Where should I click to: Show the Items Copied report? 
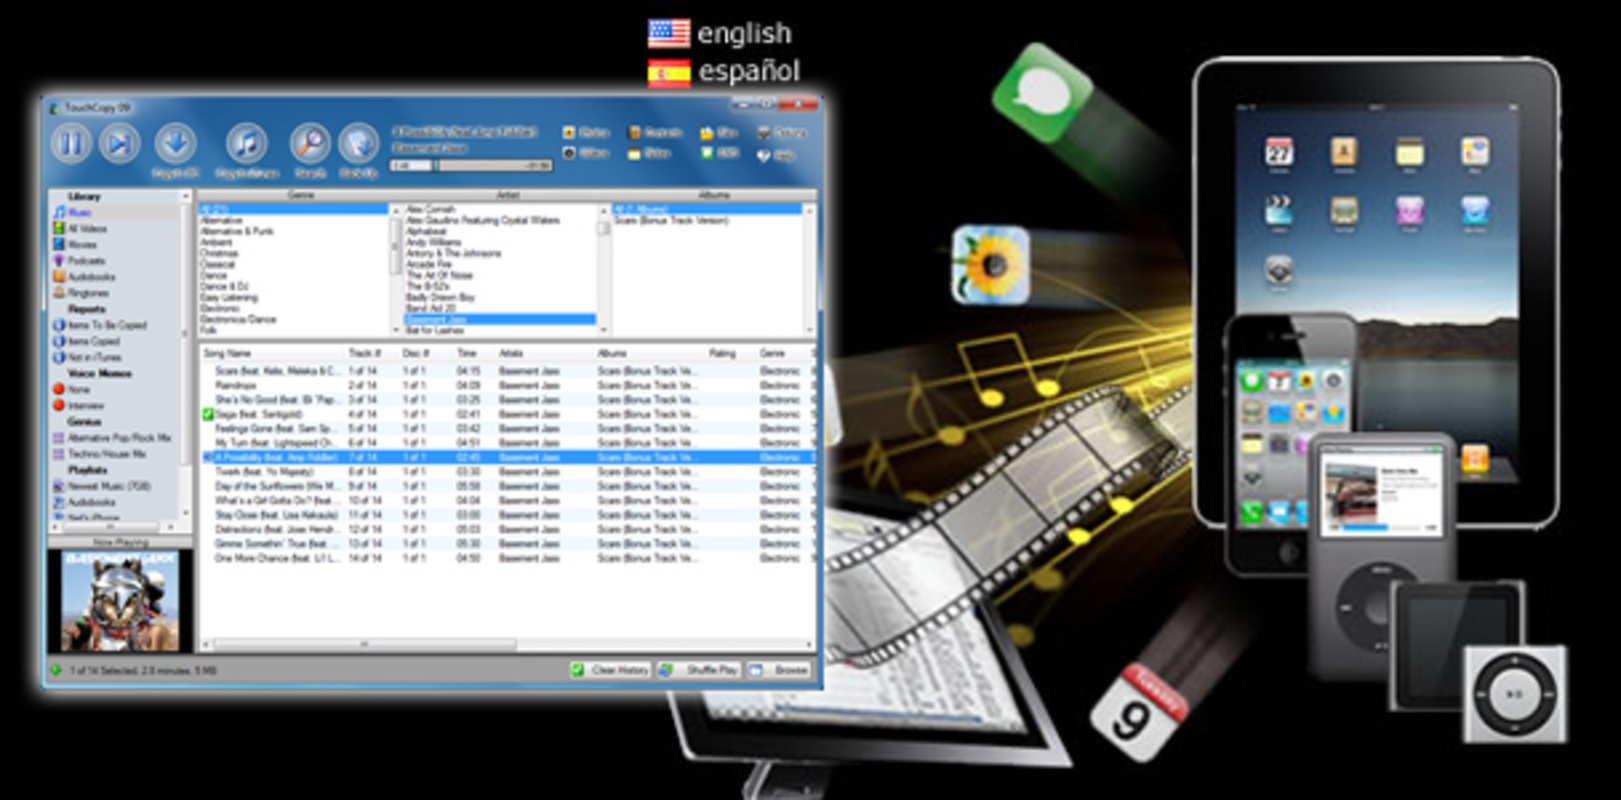tap(86, 341)
